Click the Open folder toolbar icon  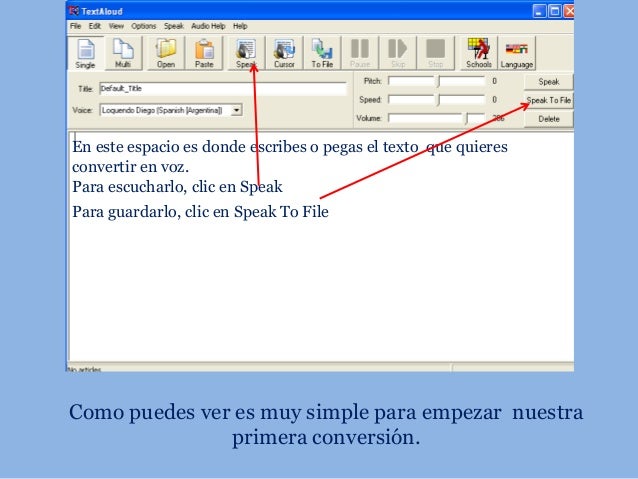166,53
